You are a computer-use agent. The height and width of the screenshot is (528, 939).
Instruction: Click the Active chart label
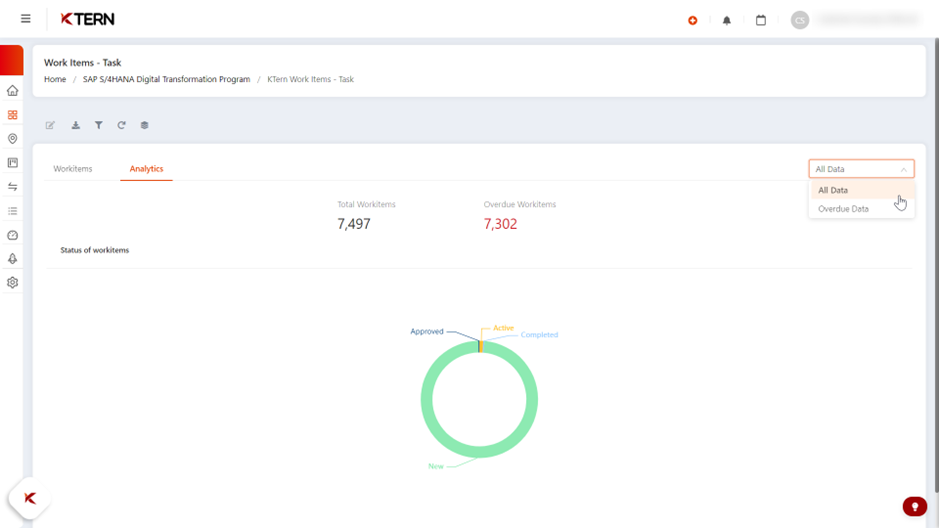[503, 327]
